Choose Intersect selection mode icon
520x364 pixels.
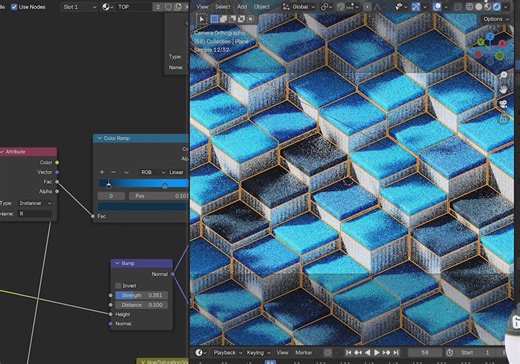click(x=250, y=19)
